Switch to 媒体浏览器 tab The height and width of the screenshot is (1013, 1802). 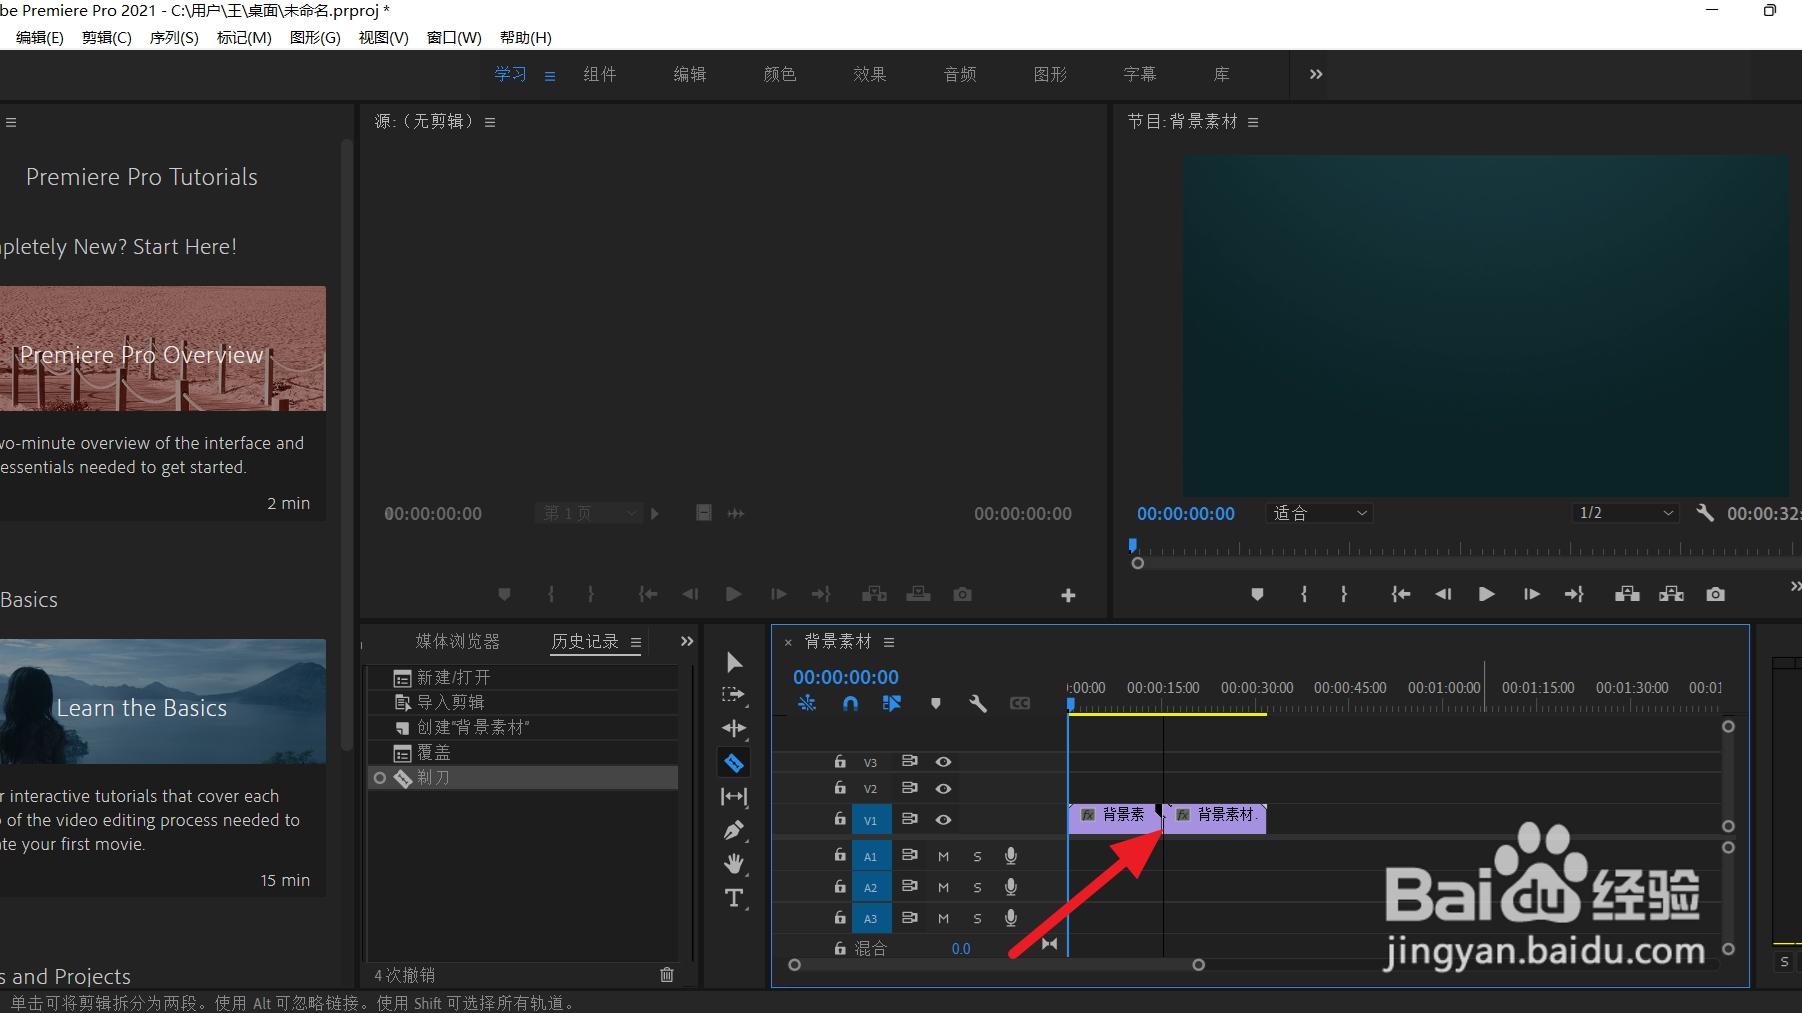458,642
